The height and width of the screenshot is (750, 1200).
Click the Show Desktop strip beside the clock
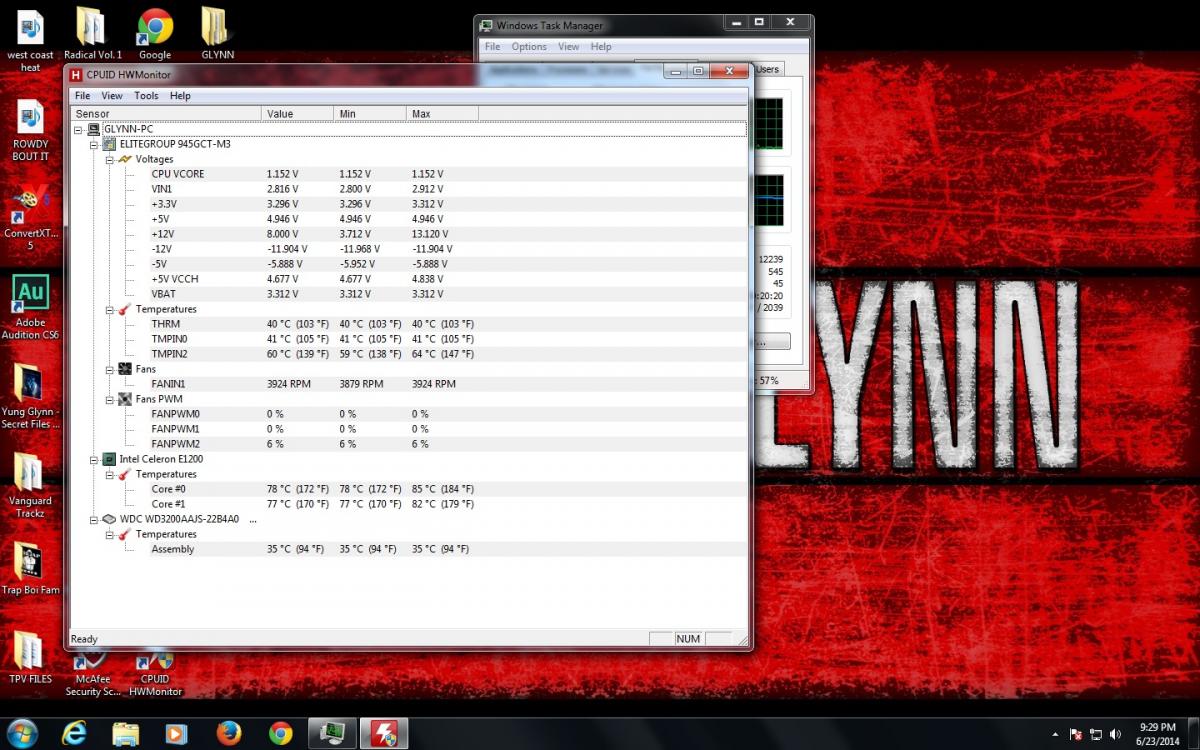click(x=1193, y=734)
